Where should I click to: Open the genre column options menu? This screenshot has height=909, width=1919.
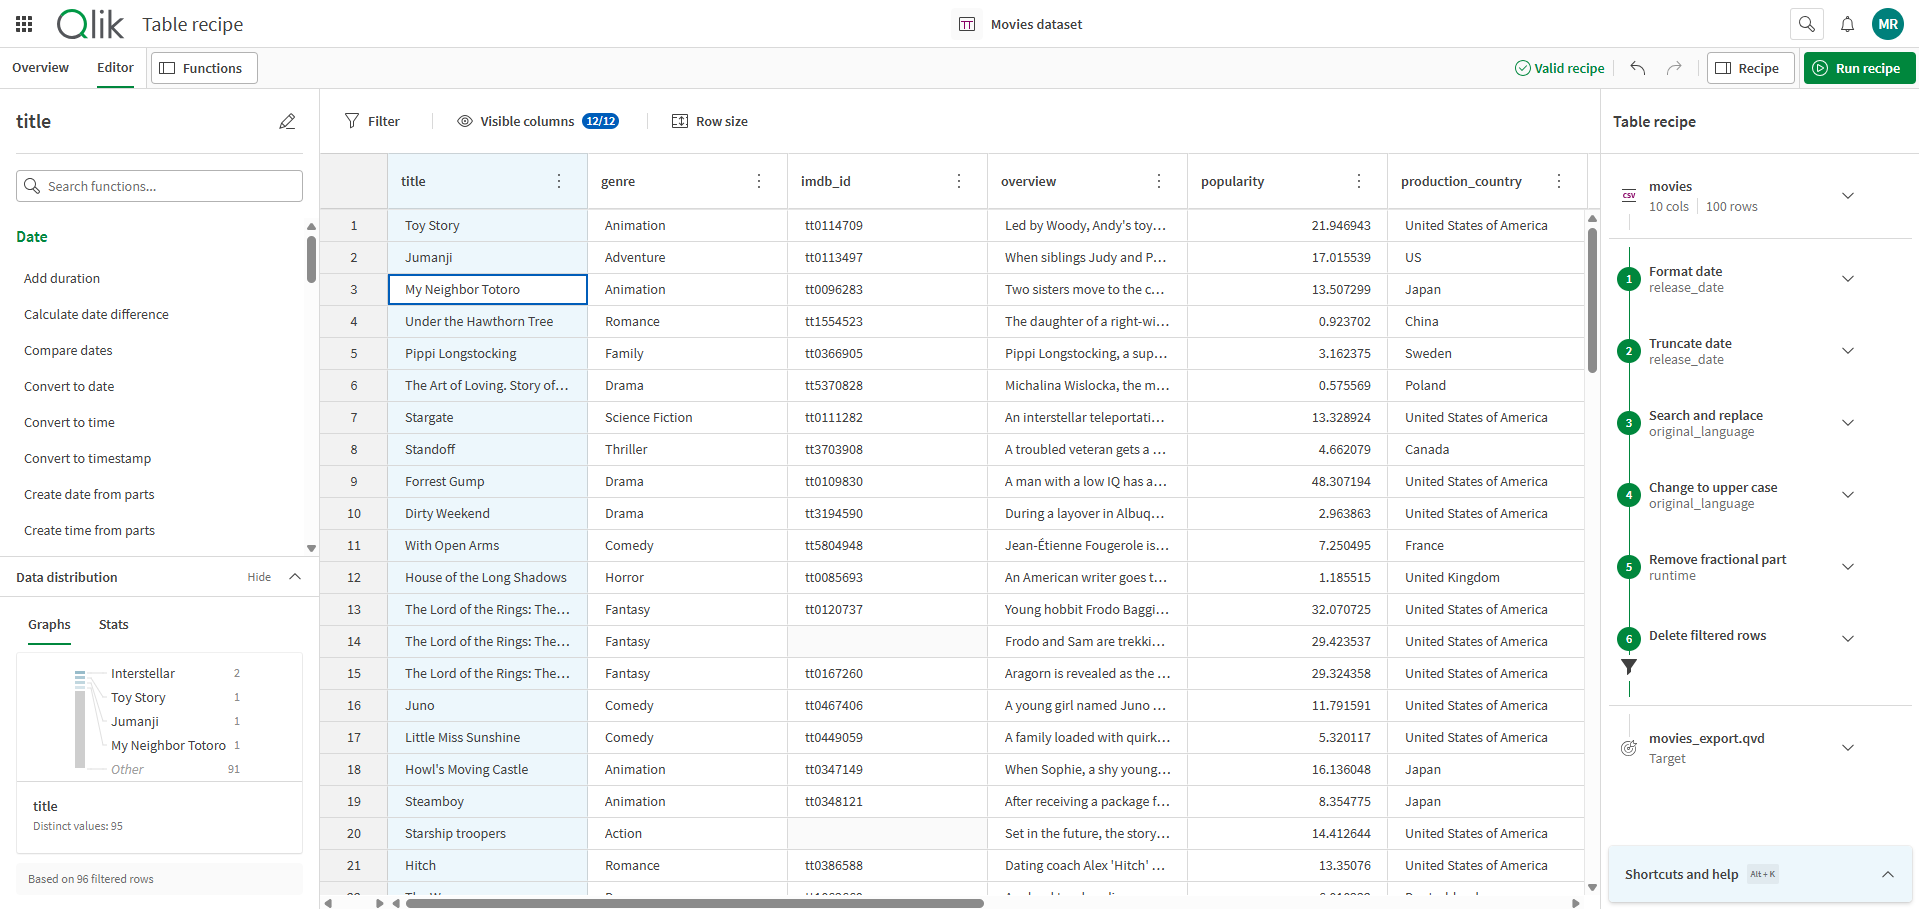coord(759,181)
